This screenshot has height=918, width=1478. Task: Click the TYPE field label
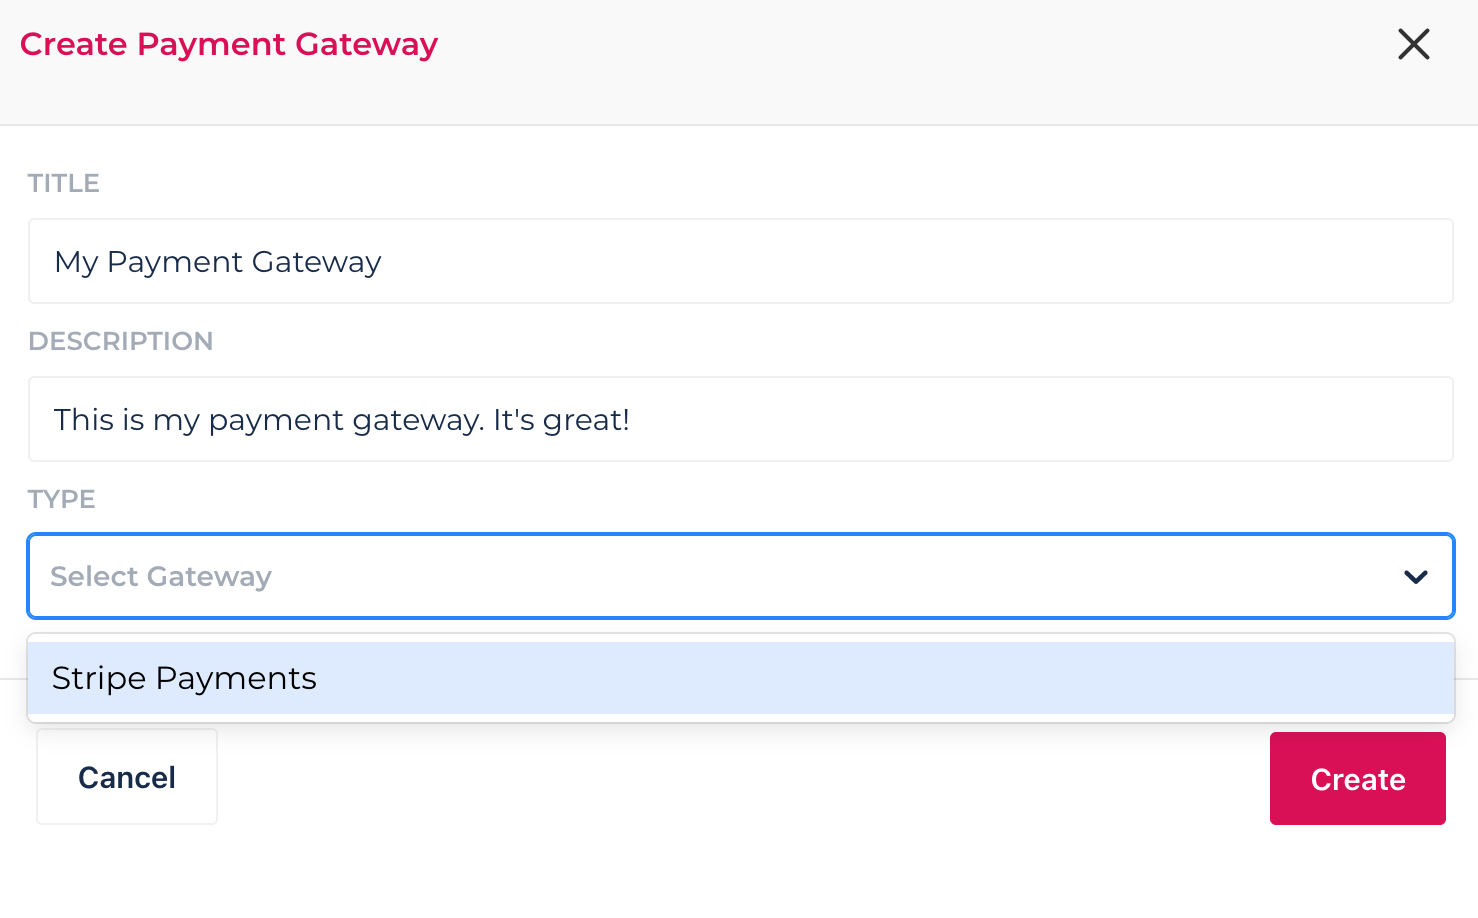coord(62,499)
